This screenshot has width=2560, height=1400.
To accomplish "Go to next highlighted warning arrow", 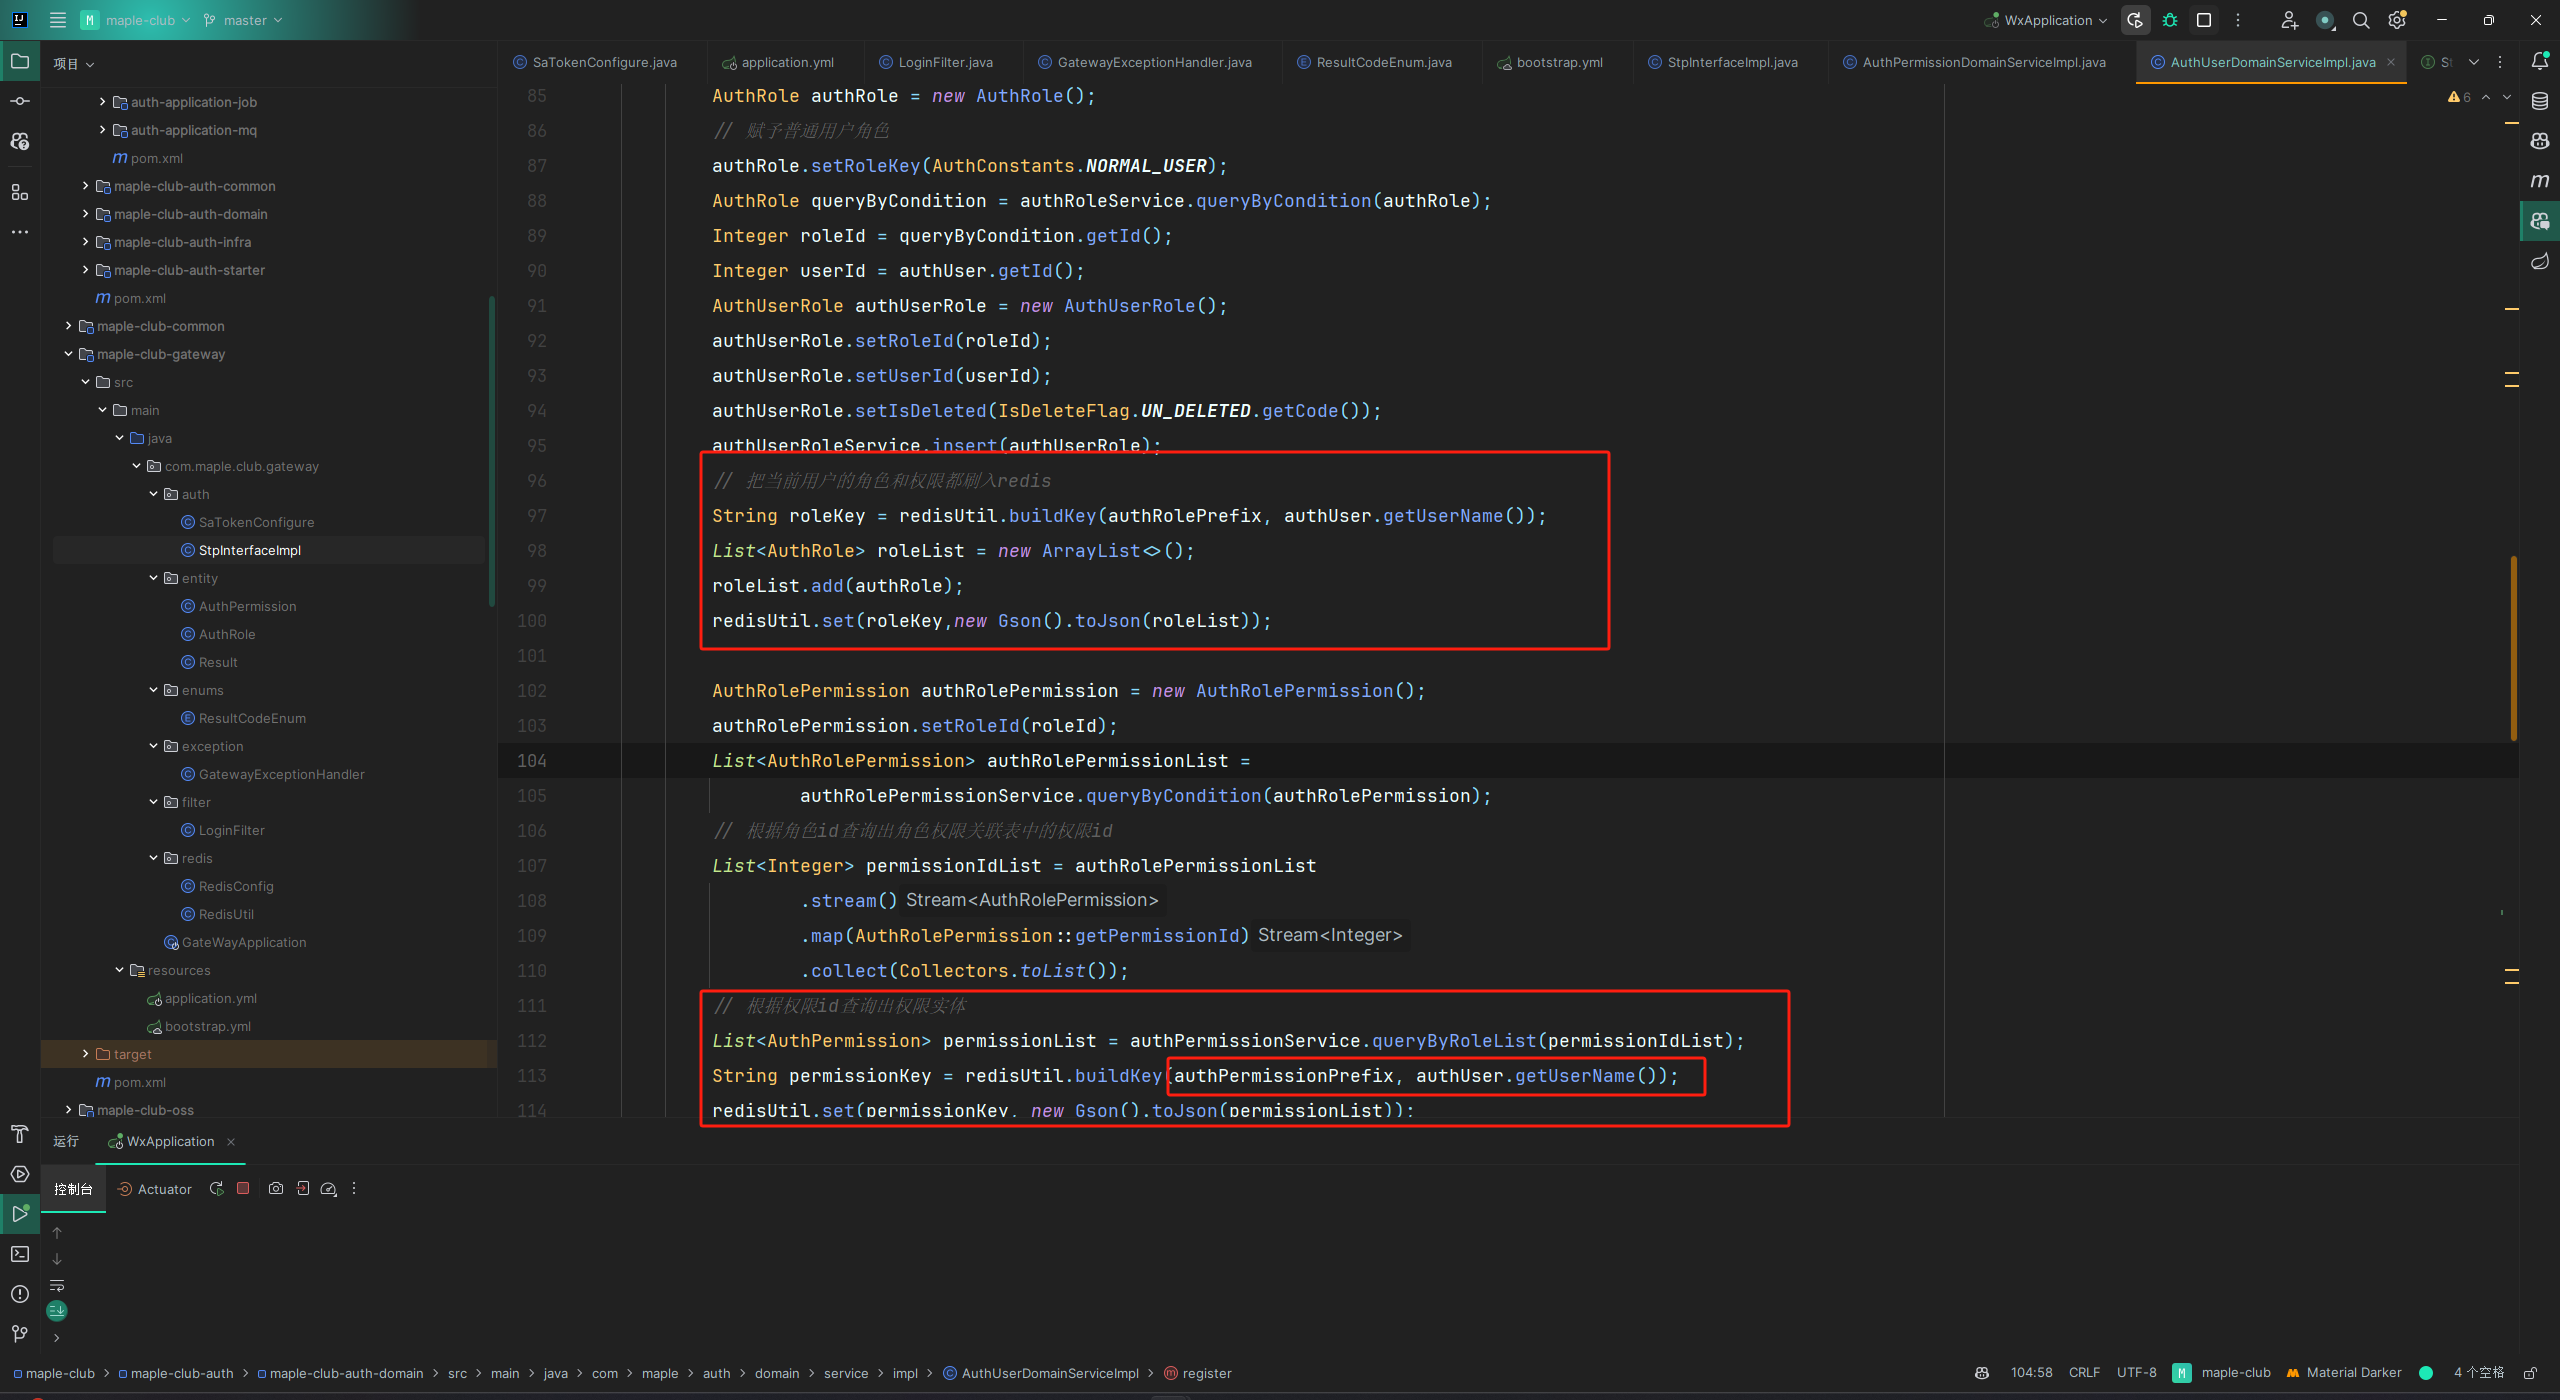I will pos(2506,97).
